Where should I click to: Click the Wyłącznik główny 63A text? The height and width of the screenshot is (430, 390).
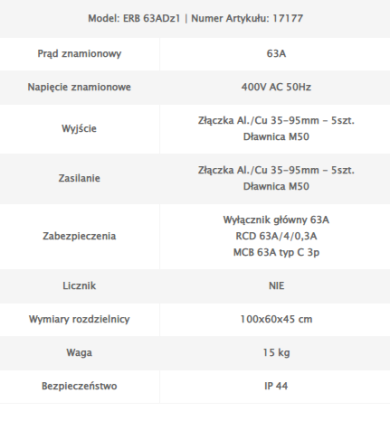(x=276, y=220)
